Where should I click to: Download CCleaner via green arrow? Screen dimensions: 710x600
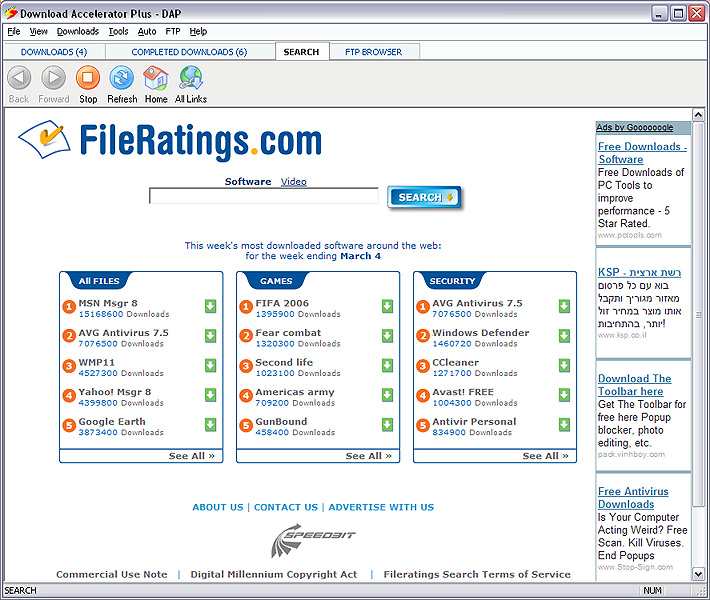[564, 365]
